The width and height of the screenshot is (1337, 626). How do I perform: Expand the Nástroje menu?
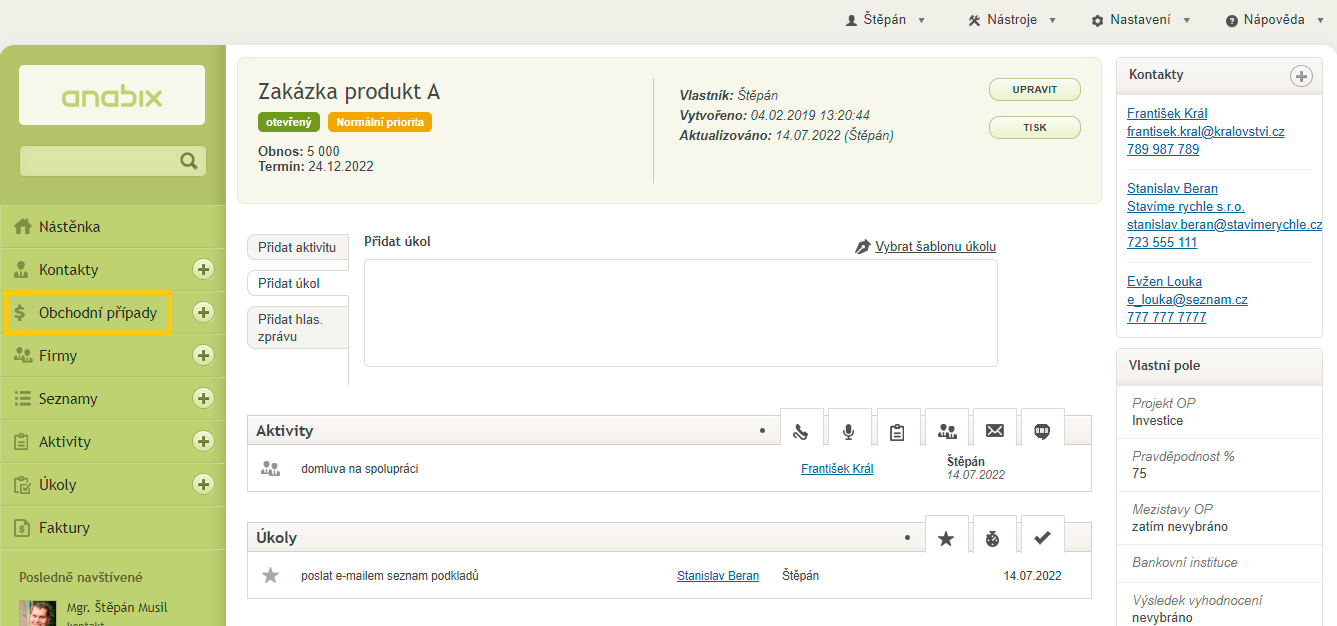coord(1012,20)
